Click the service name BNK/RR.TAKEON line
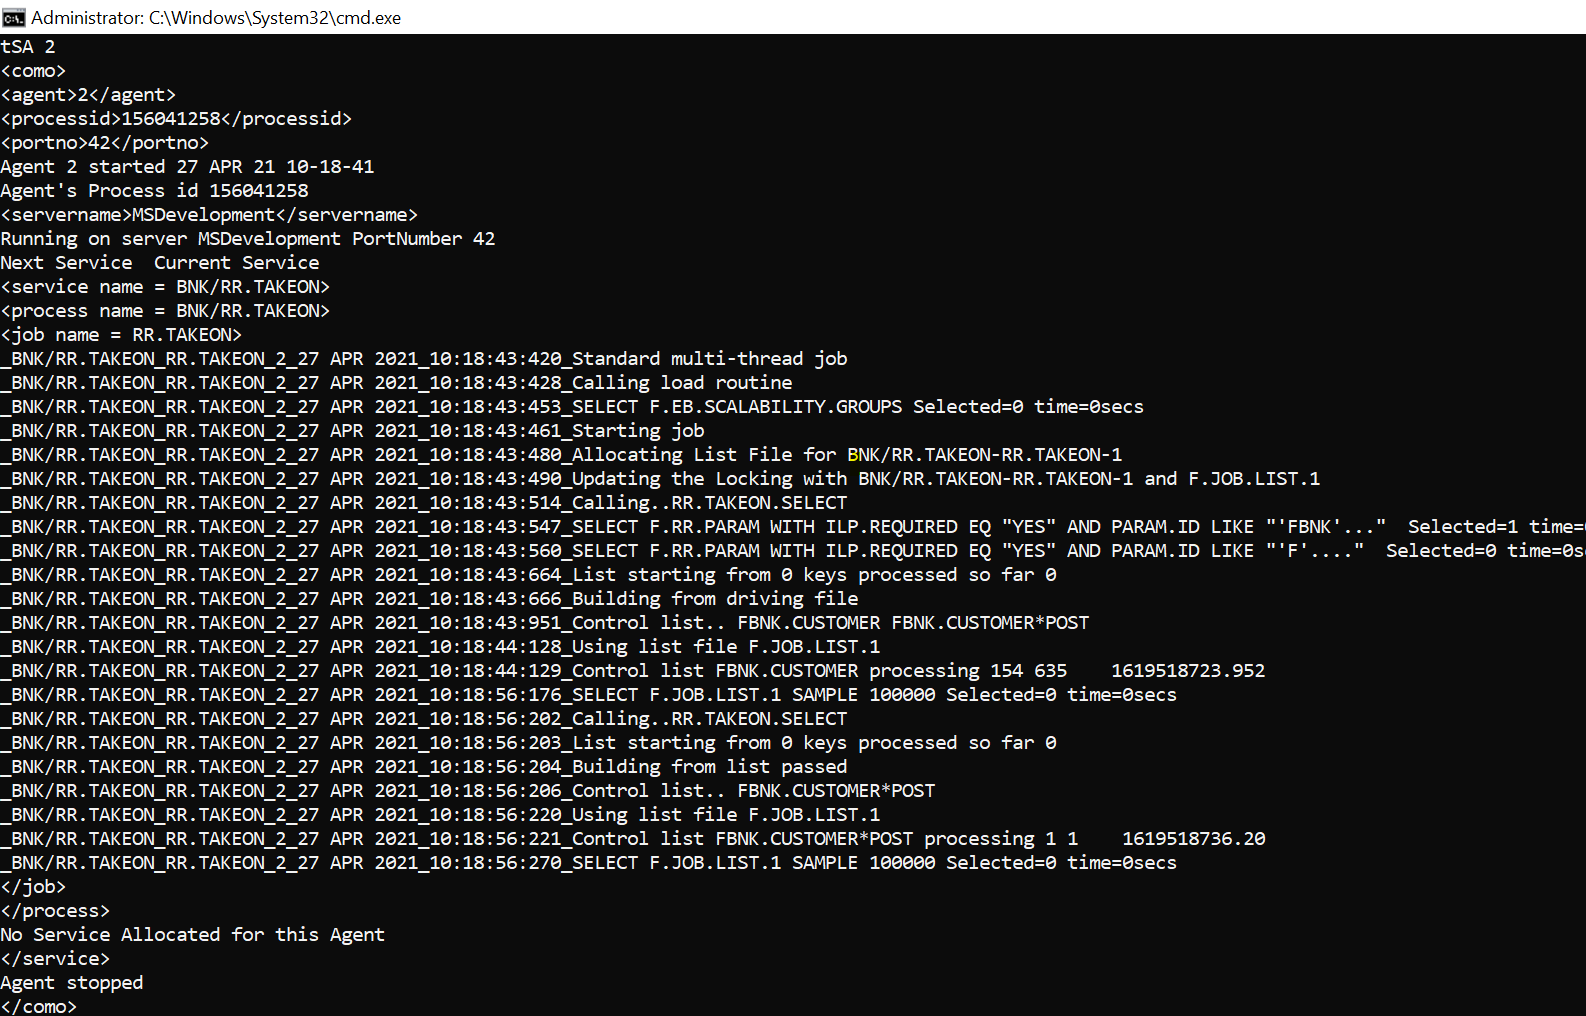This screenshot has width=1586, height=1016. pos(165,287)
